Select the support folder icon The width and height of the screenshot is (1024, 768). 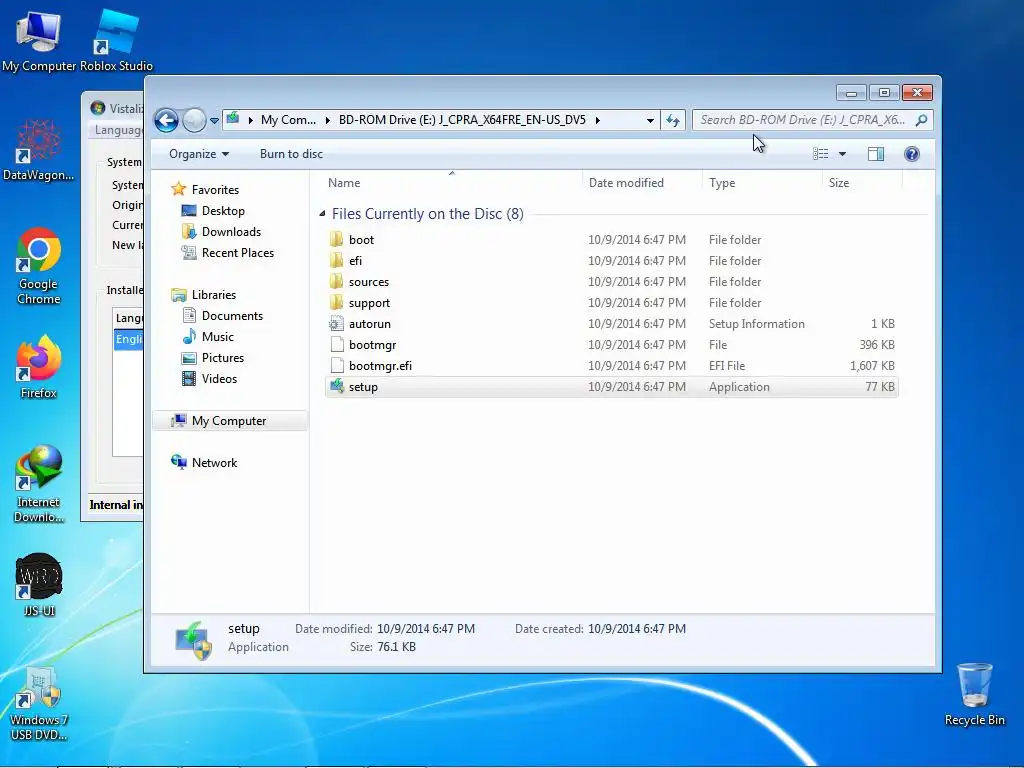click(336, 302)
